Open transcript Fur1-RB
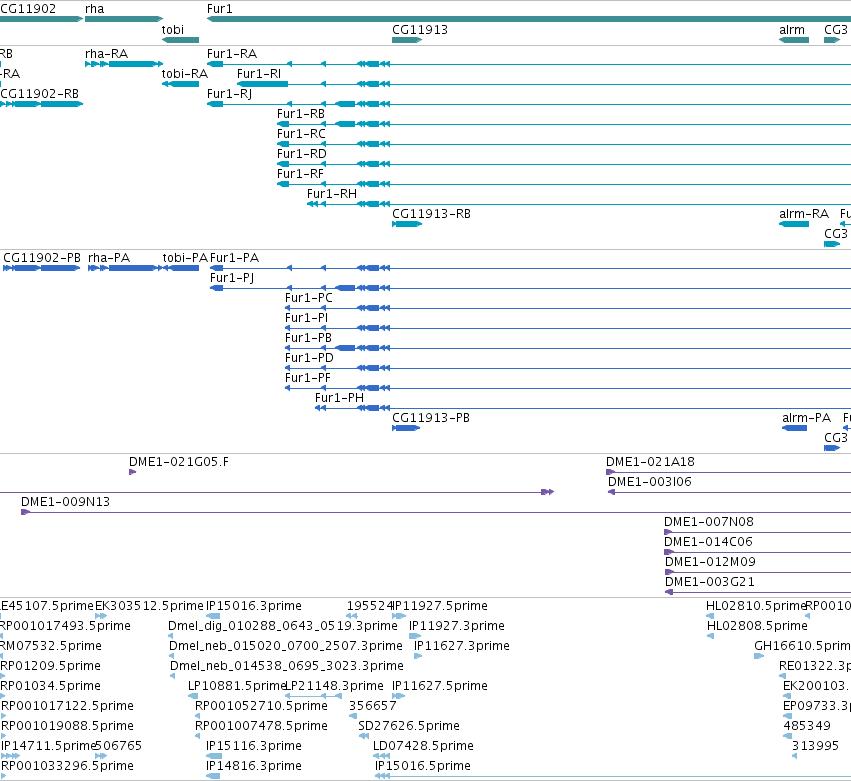 [301, 114]
